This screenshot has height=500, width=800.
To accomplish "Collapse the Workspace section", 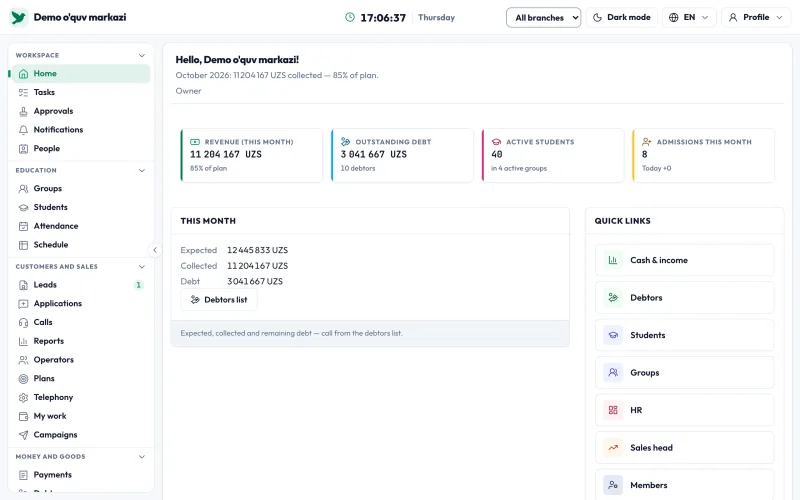I will coord(142,55).
